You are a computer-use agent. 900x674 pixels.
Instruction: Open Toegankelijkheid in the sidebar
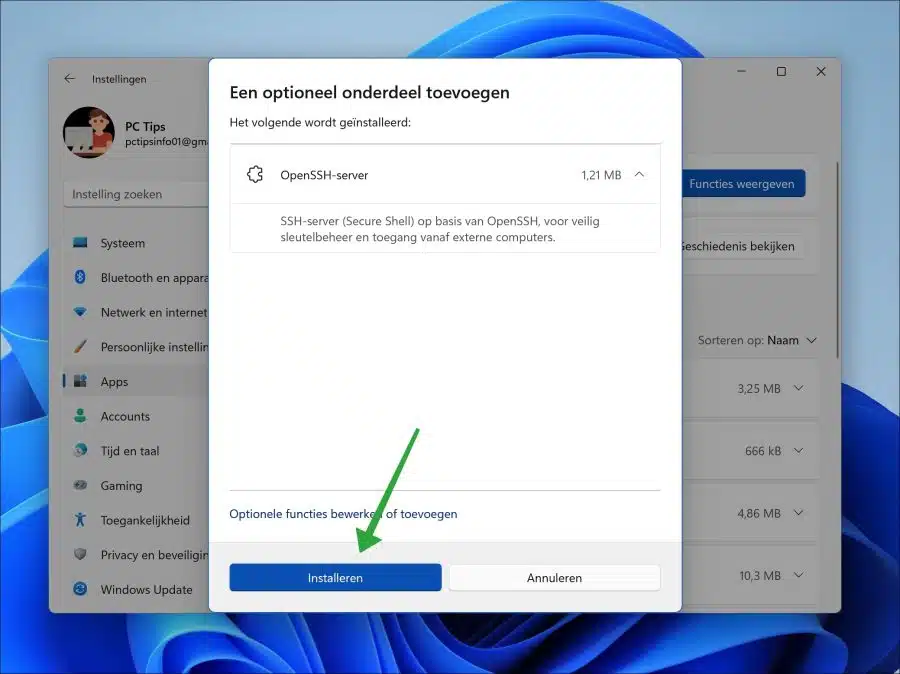point(136,520)
